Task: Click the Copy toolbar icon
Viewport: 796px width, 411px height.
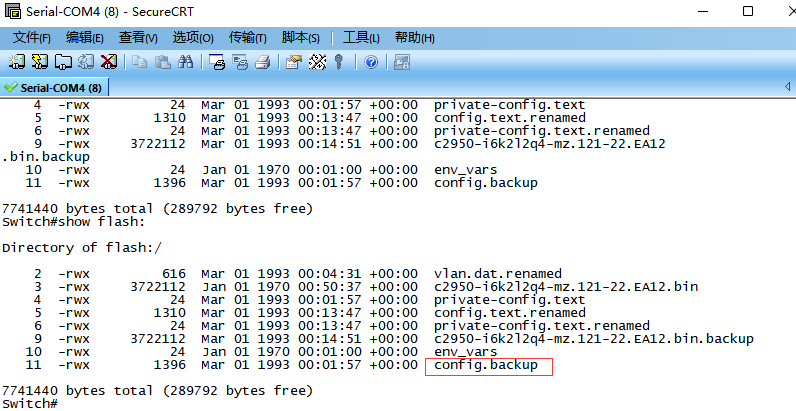Action: click(139, 62)
